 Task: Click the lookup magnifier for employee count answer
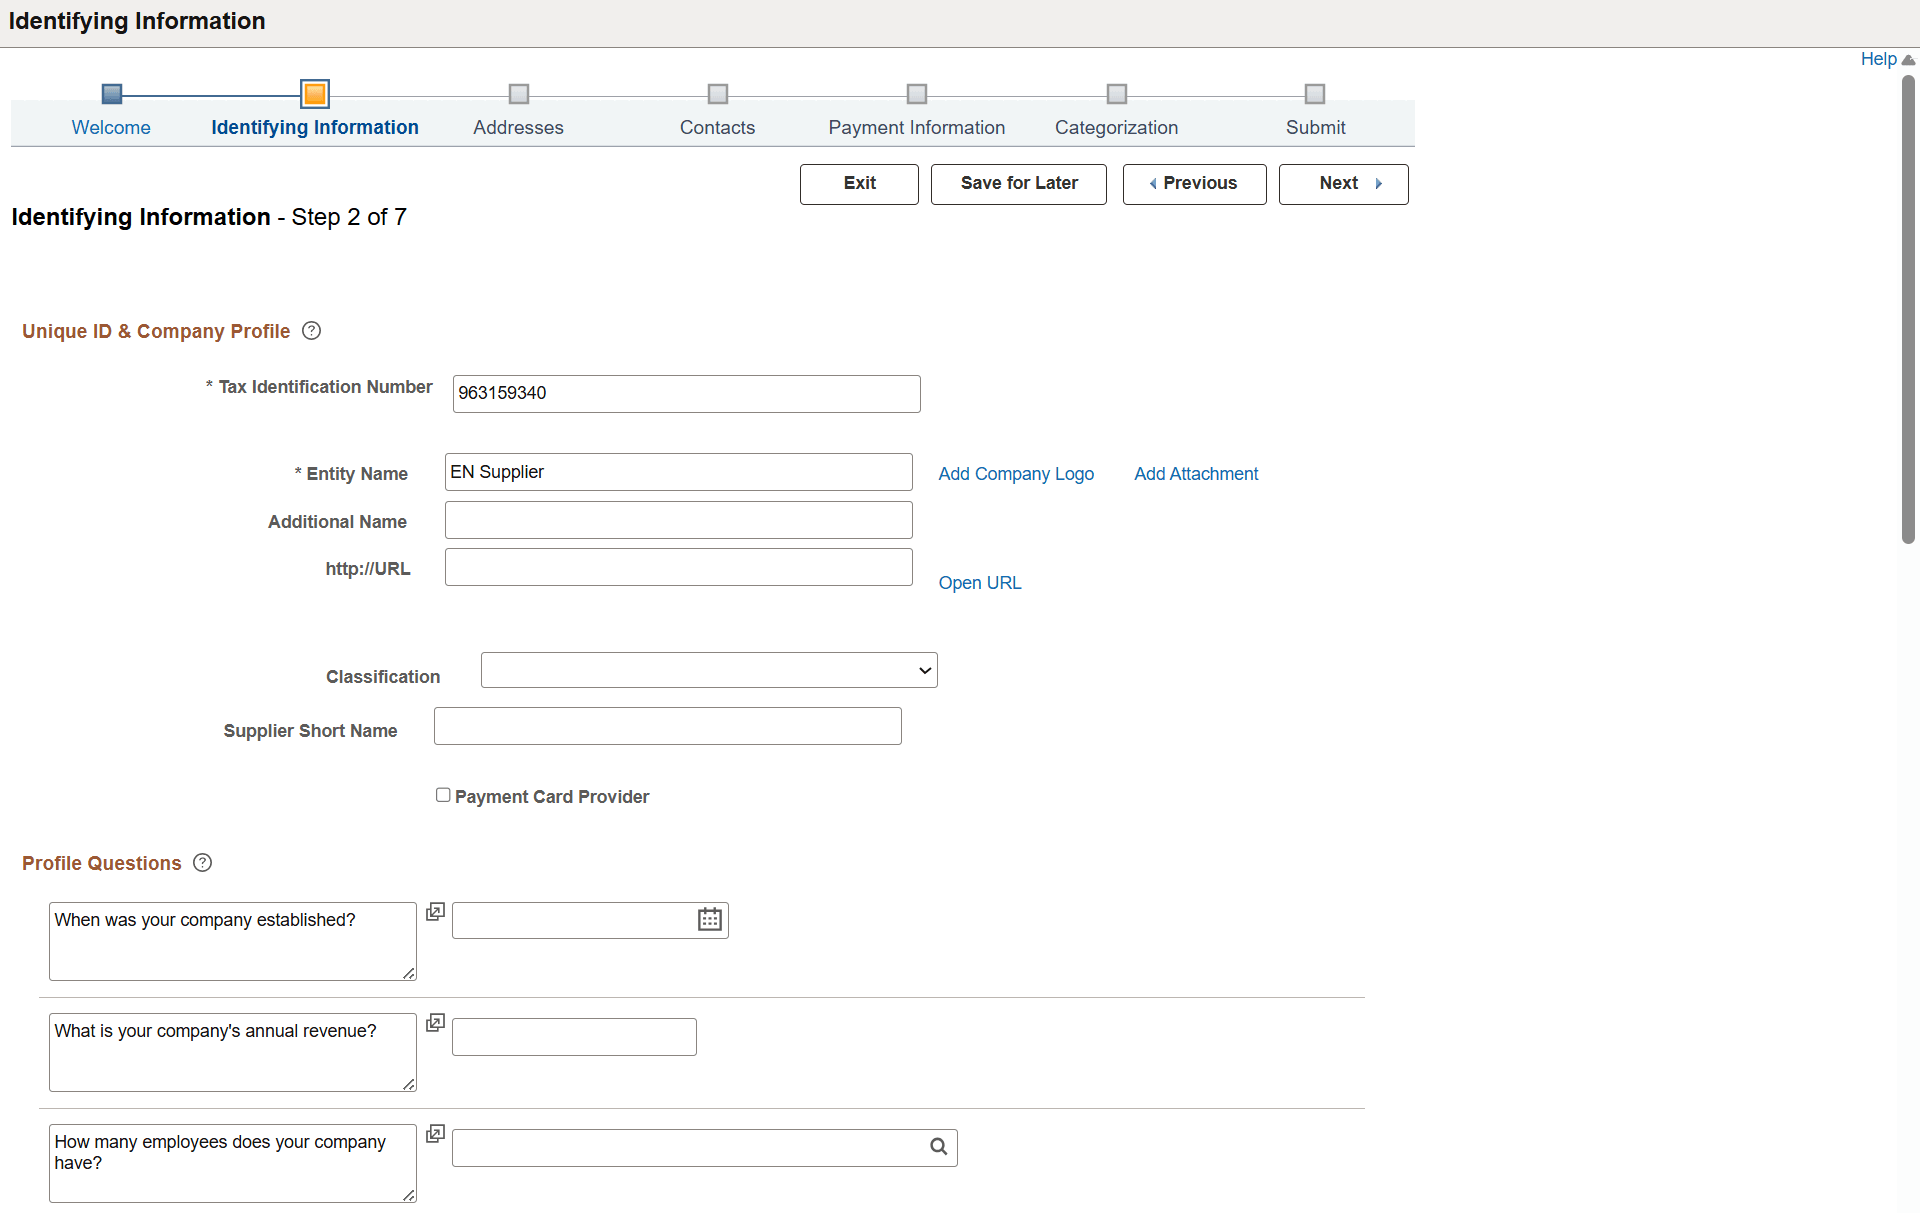[x=938, y=1146]
